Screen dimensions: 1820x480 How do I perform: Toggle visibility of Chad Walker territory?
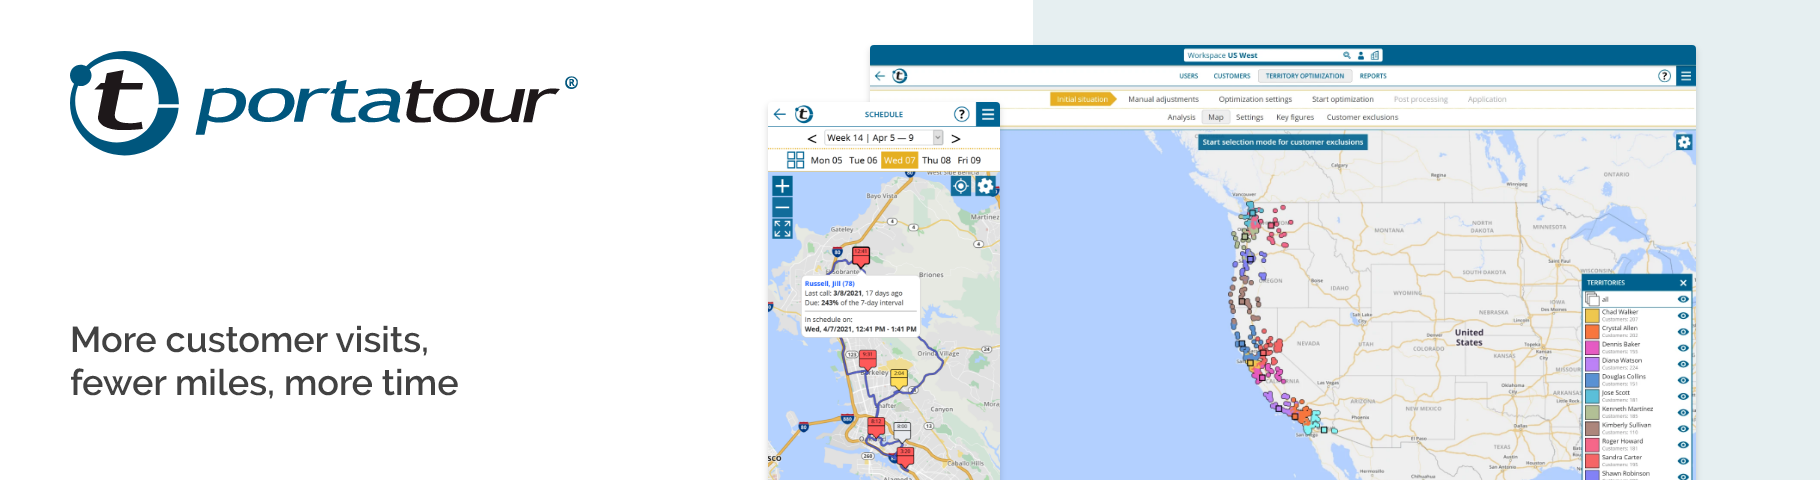tap(1683, 315)
